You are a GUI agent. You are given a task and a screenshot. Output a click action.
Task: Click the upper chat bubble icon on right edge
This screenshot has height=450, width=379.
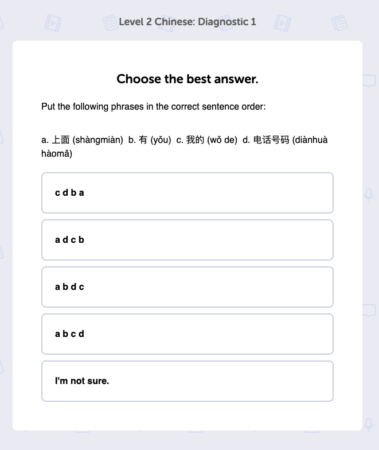coord(369,81)
